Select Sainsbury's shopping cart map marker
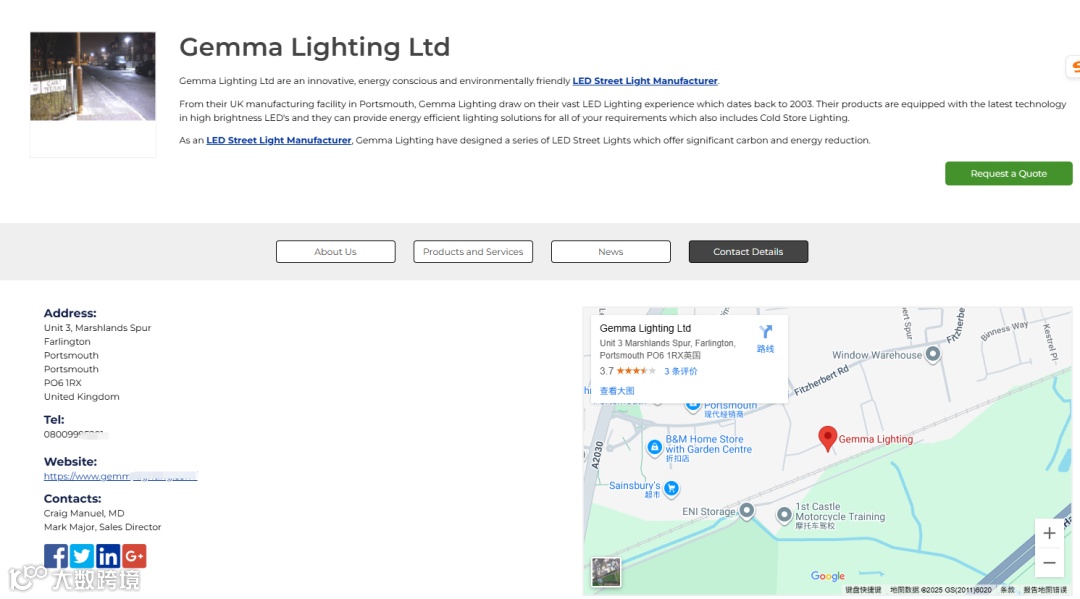The width and height of the screenshot is (1080, 599). coord(671,488)
